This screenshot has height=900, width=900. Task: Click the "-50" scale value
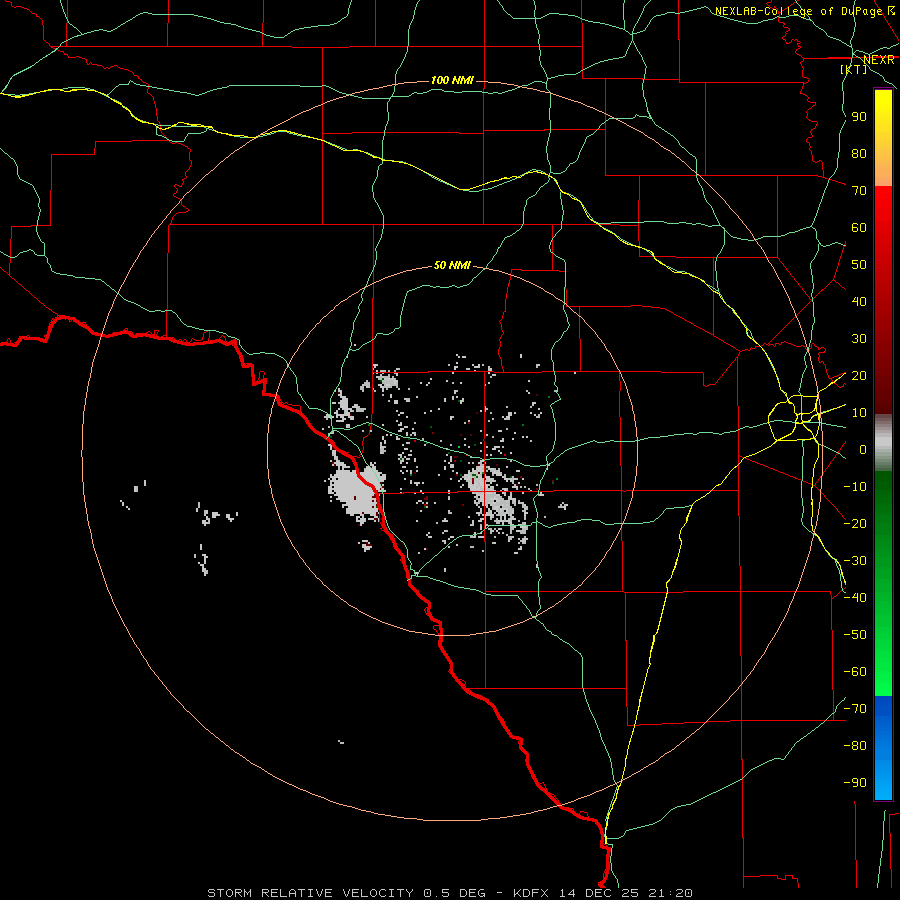855,635
